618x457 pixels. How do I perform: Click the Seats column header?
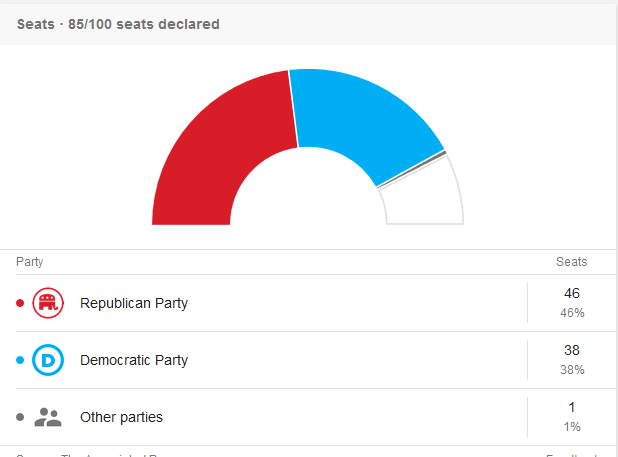click(572, 262)
